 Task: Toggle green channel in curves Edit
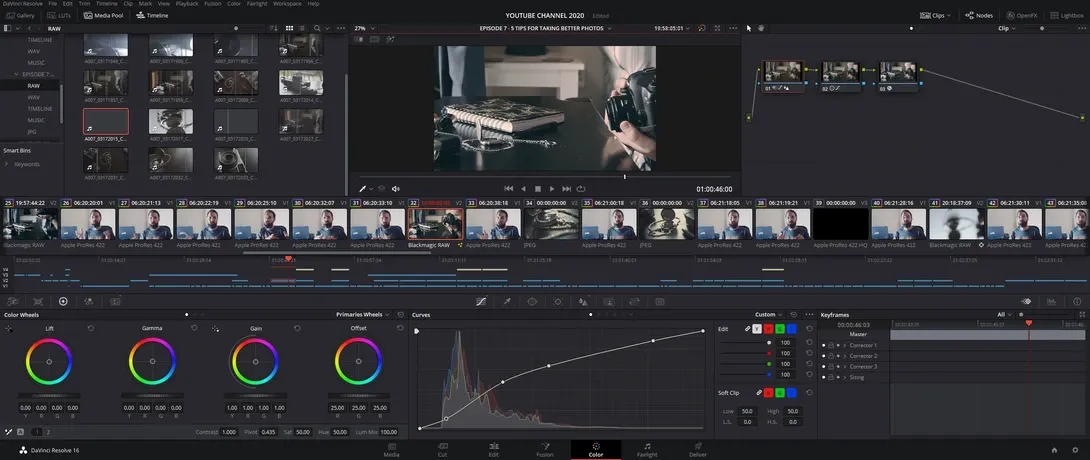780,329
